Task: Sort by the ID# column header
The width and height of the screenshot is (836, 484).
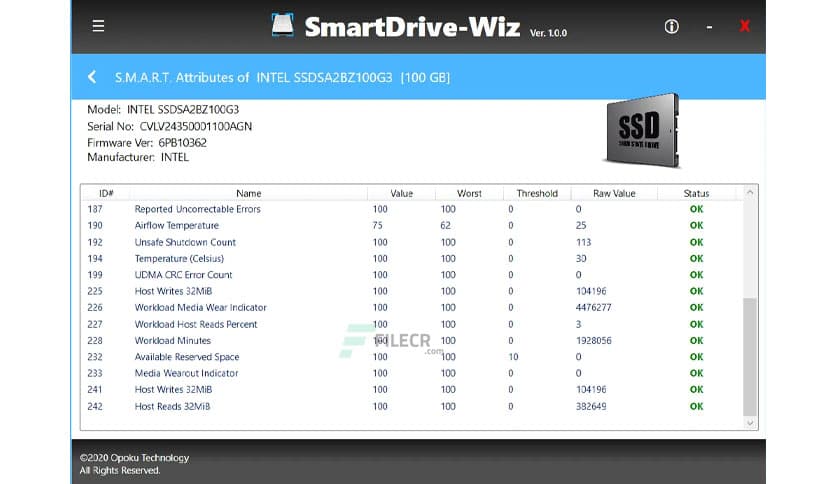Action: pos(106,193)
